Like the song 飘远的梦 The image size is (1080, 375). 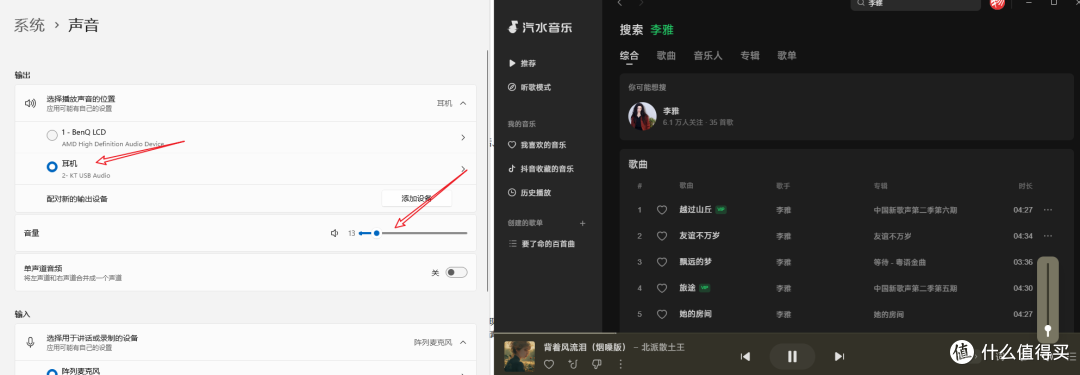point(662,263)
